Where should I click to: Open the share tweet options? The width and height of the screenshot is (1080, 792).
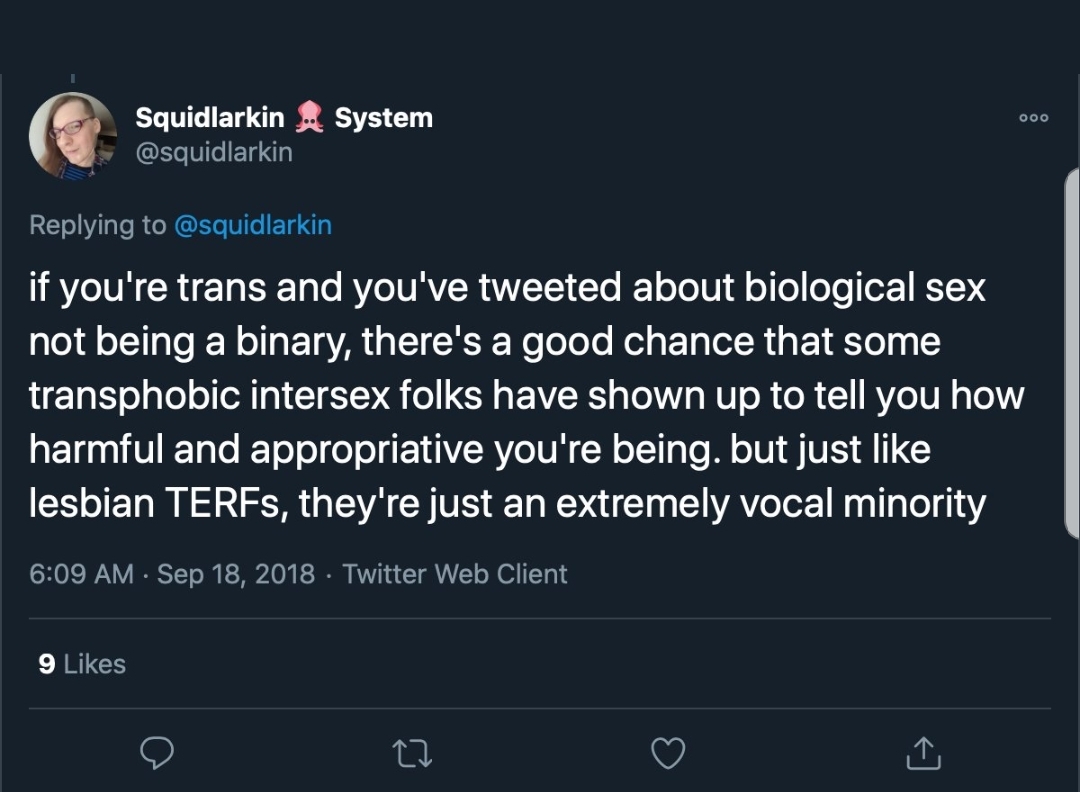pyautogui.click(x=922, y=753)
